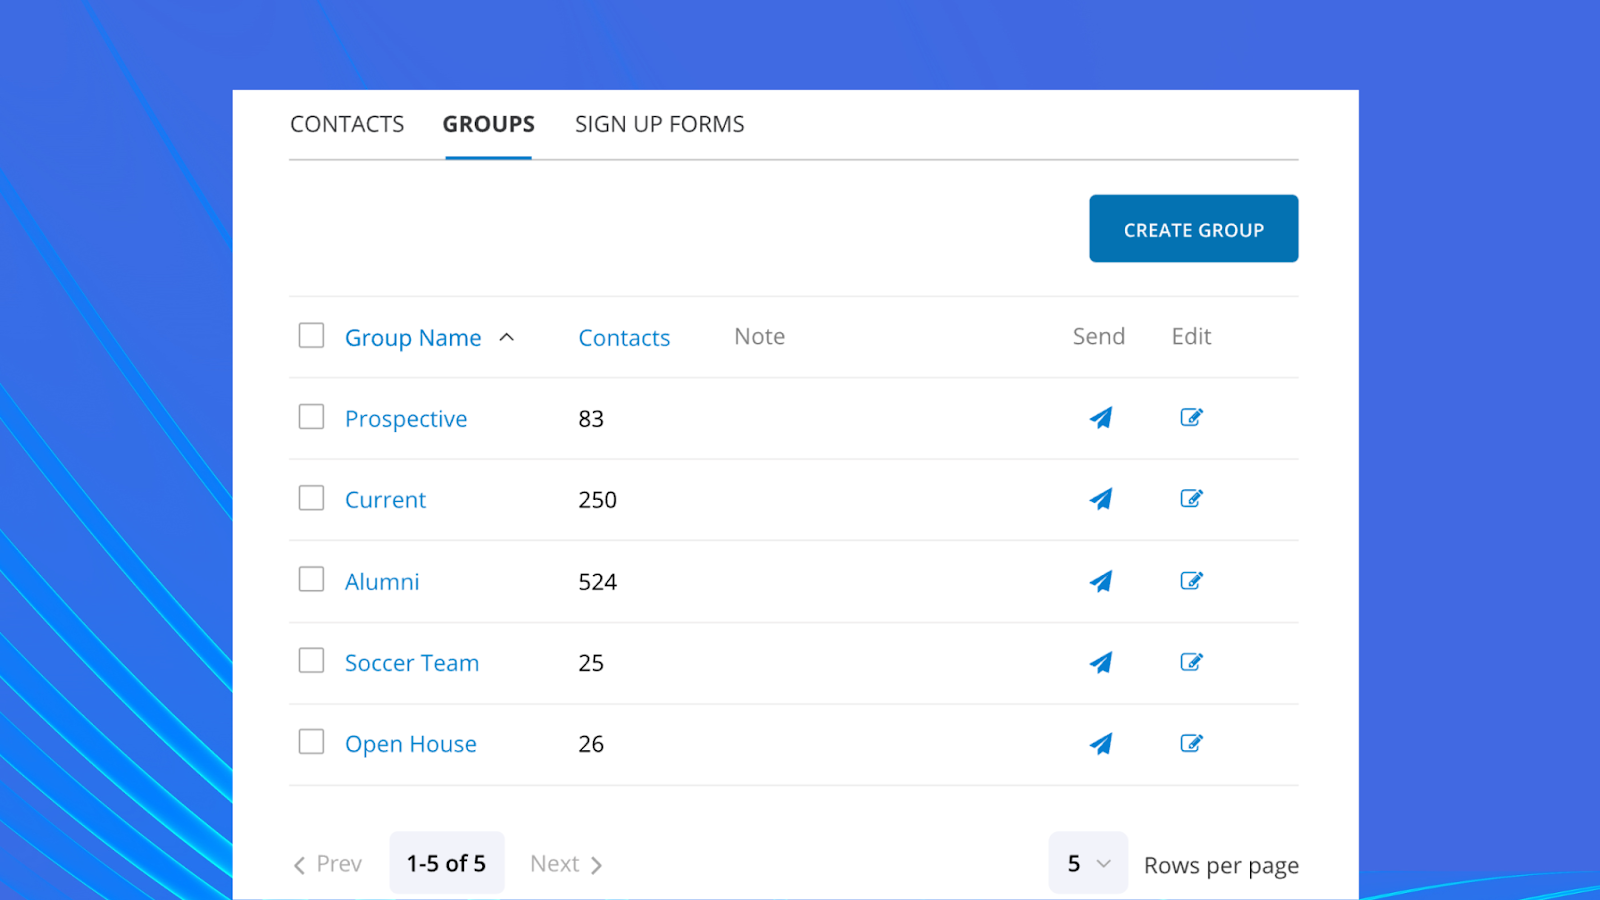The width and height of the screenshot is (1600, 900).
Task: Edit the Current group
Action: (1191, 498)
